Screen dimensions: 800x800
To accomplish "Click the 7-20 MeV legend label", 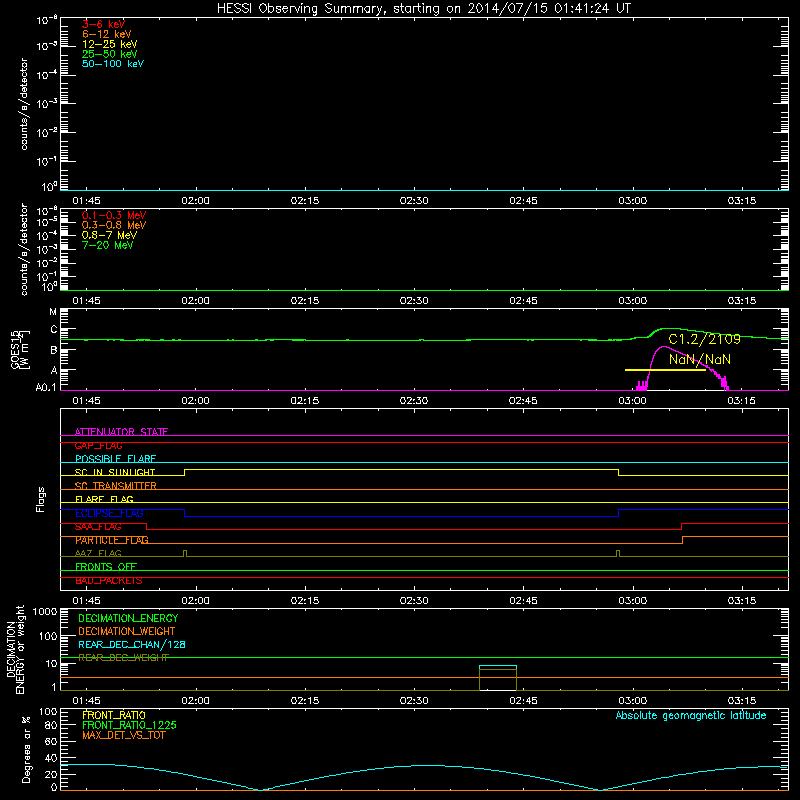I will coord(107,245).
